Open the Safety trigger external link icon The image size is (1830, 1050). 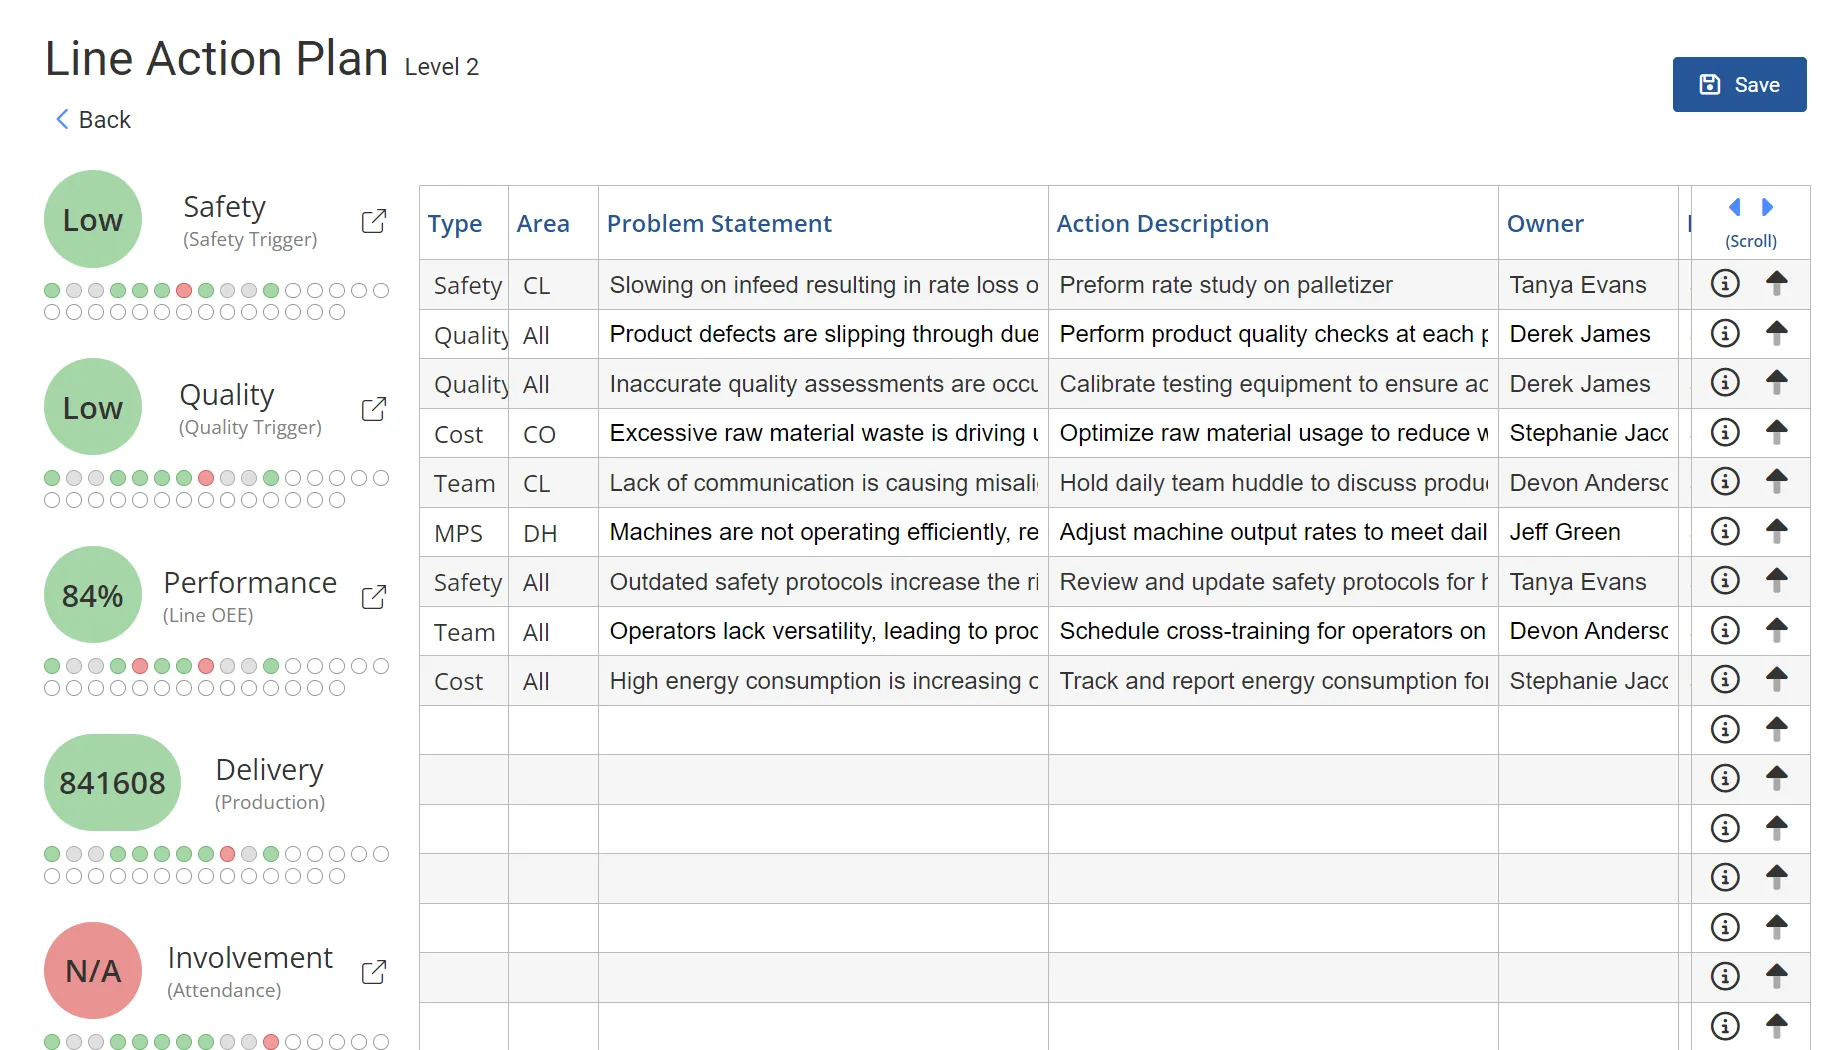click(373, 221)
